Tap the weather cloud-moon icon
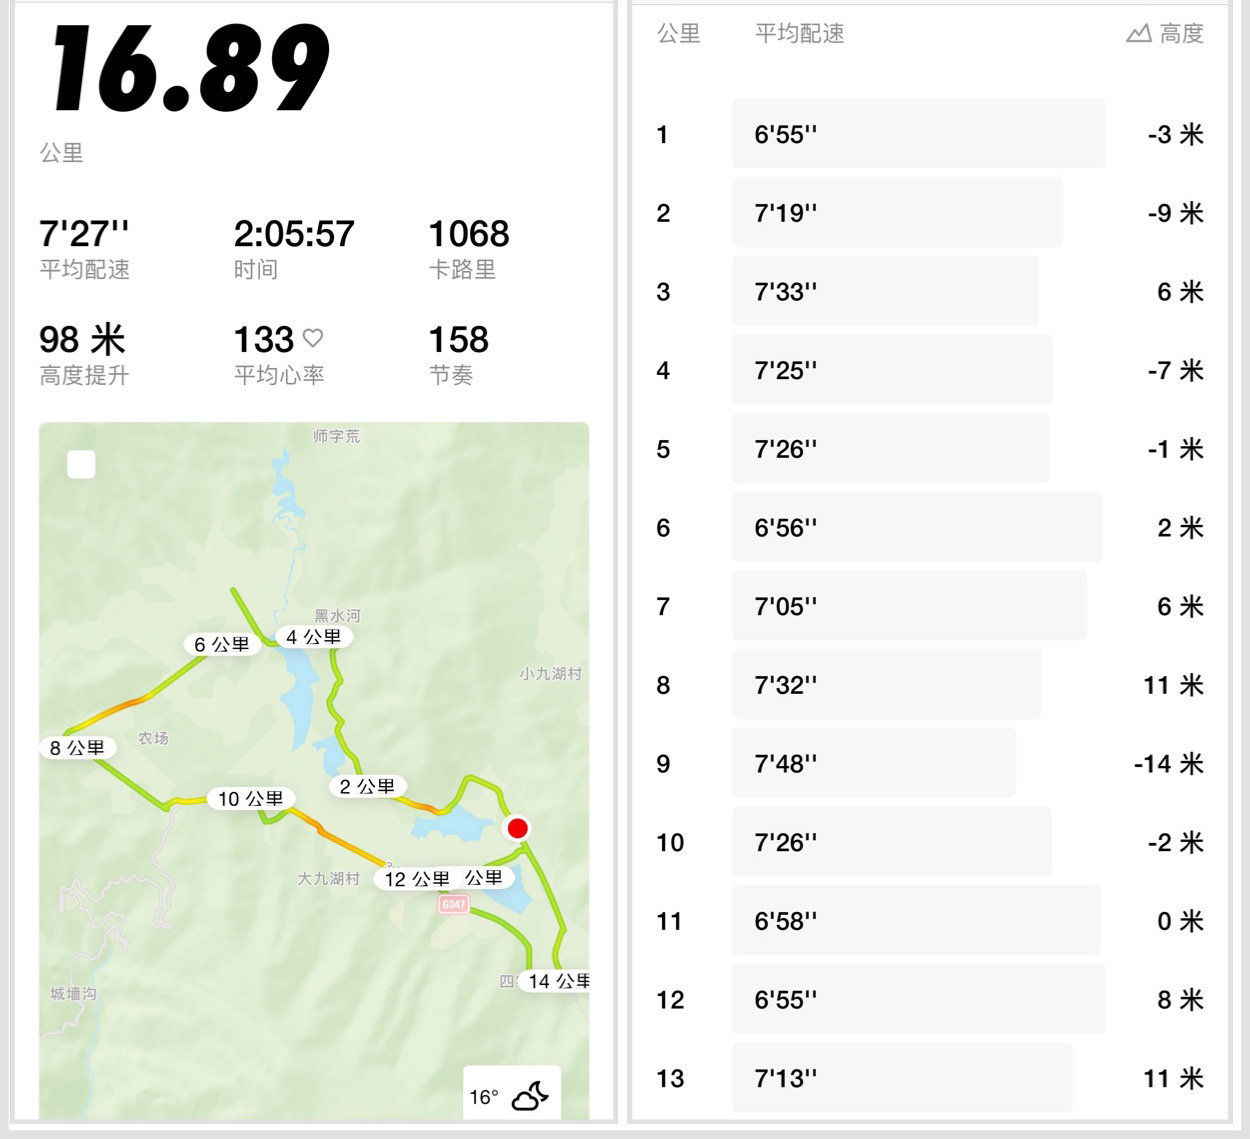 [x=530, y=1096]
